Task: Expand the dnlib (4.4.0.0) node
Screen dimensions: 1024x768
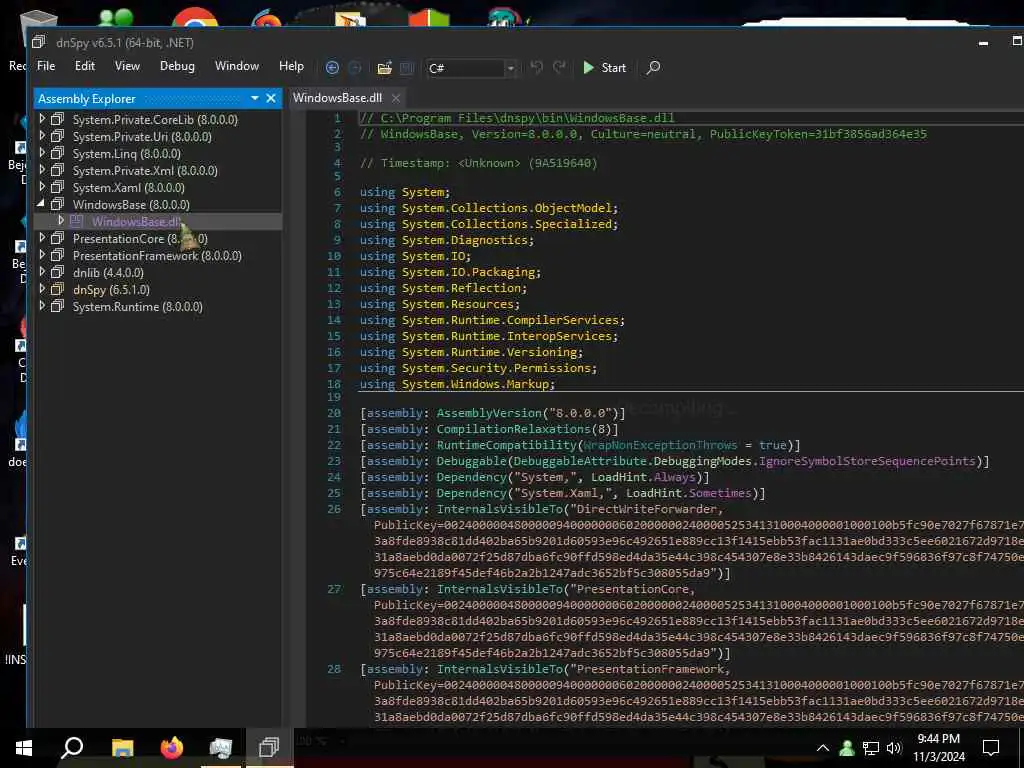Action: [42, 272]
